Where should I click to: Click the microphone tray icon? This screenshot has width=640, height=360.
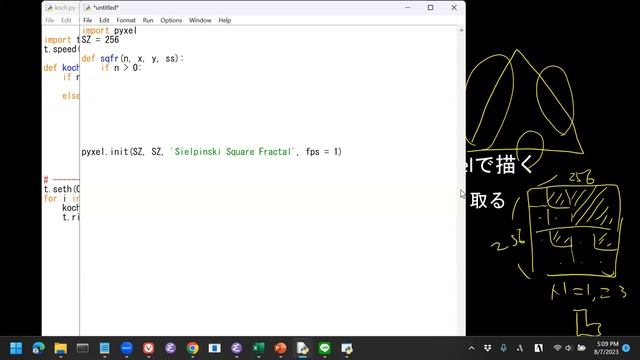pos(503,348)
